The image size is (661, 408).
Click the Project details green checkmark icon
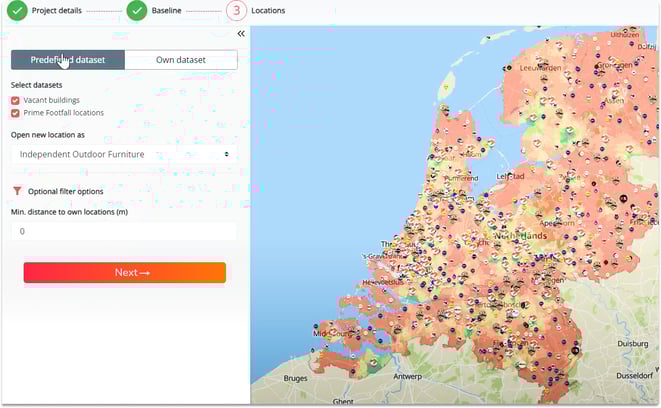17,11
